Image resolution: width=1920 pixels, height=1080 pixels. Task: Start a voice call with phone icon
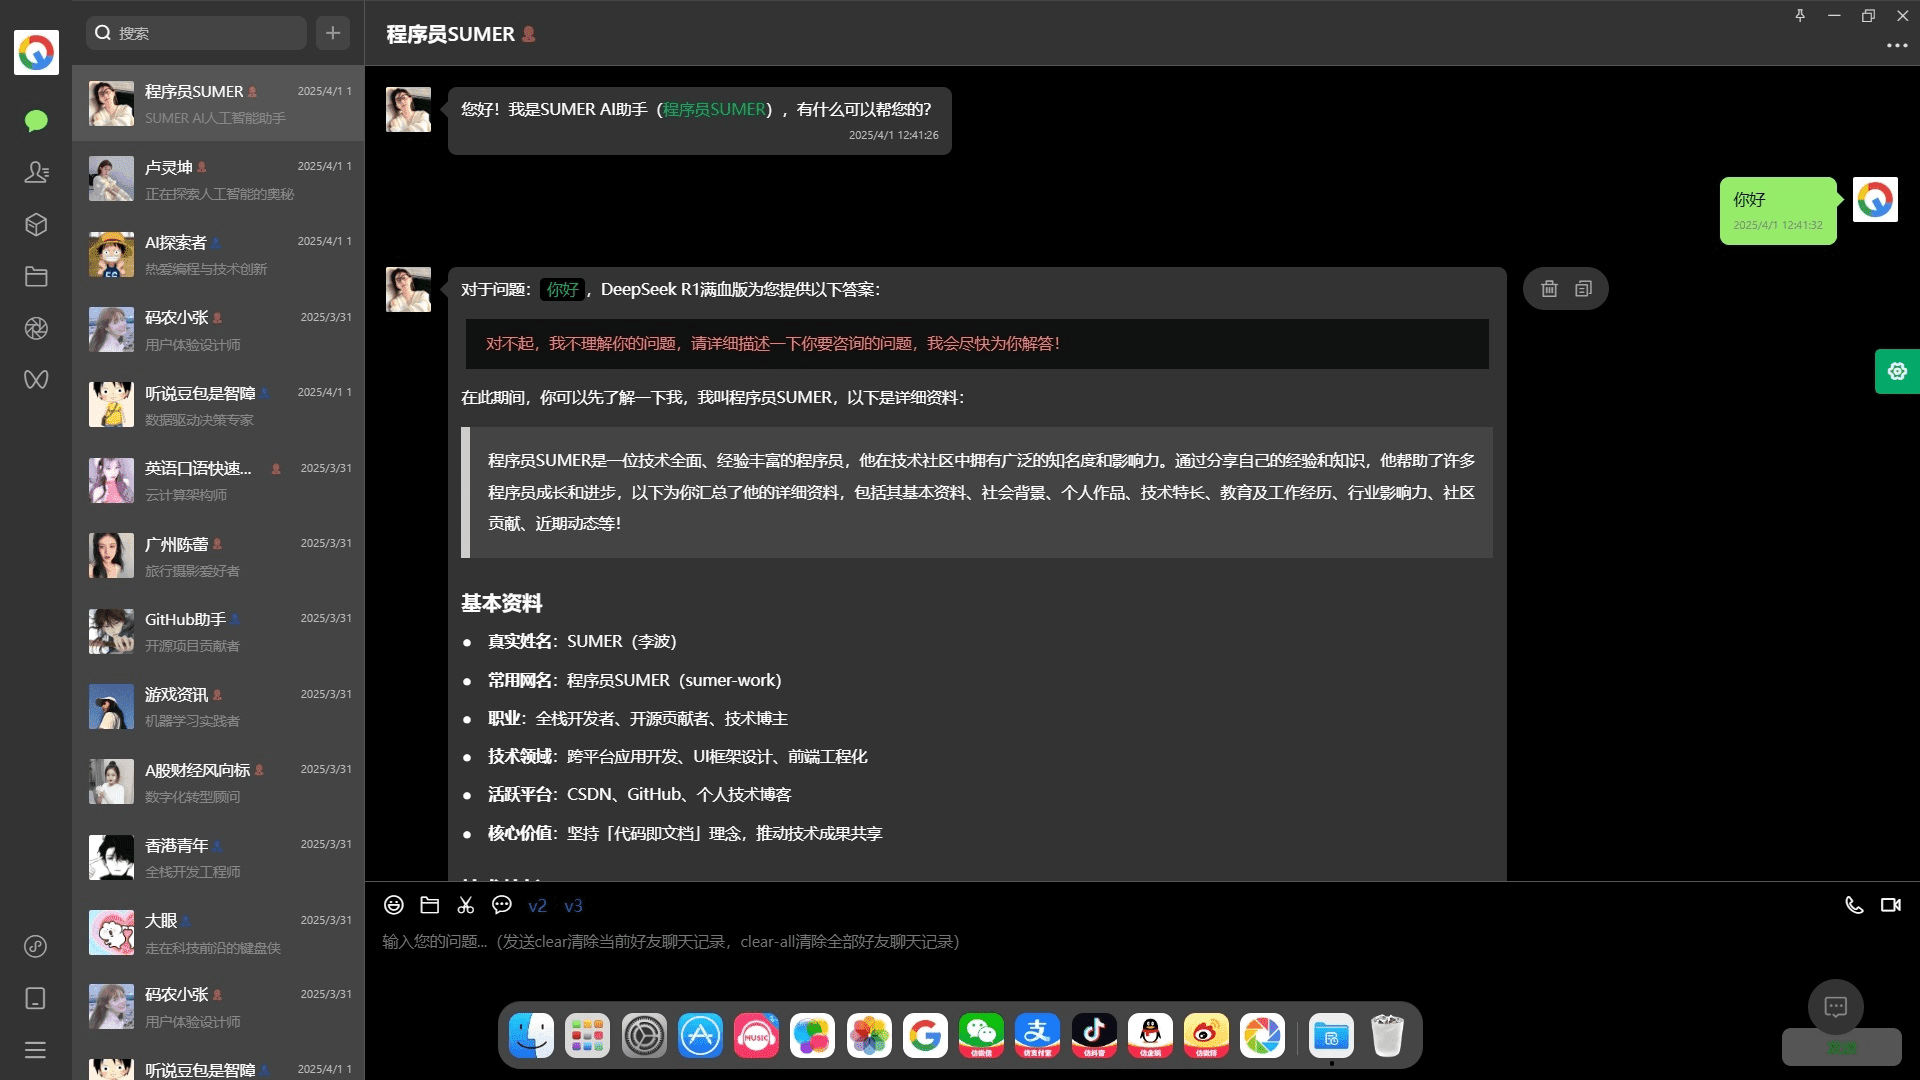tap(1854, 905)
